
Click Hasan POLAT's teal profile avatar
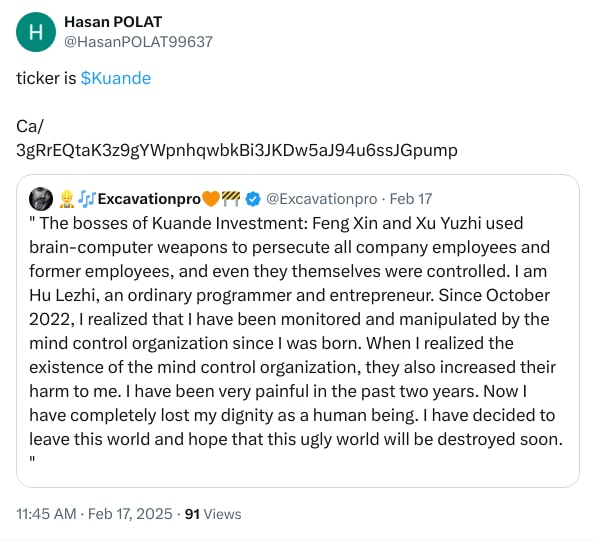(x=37, y=31)
